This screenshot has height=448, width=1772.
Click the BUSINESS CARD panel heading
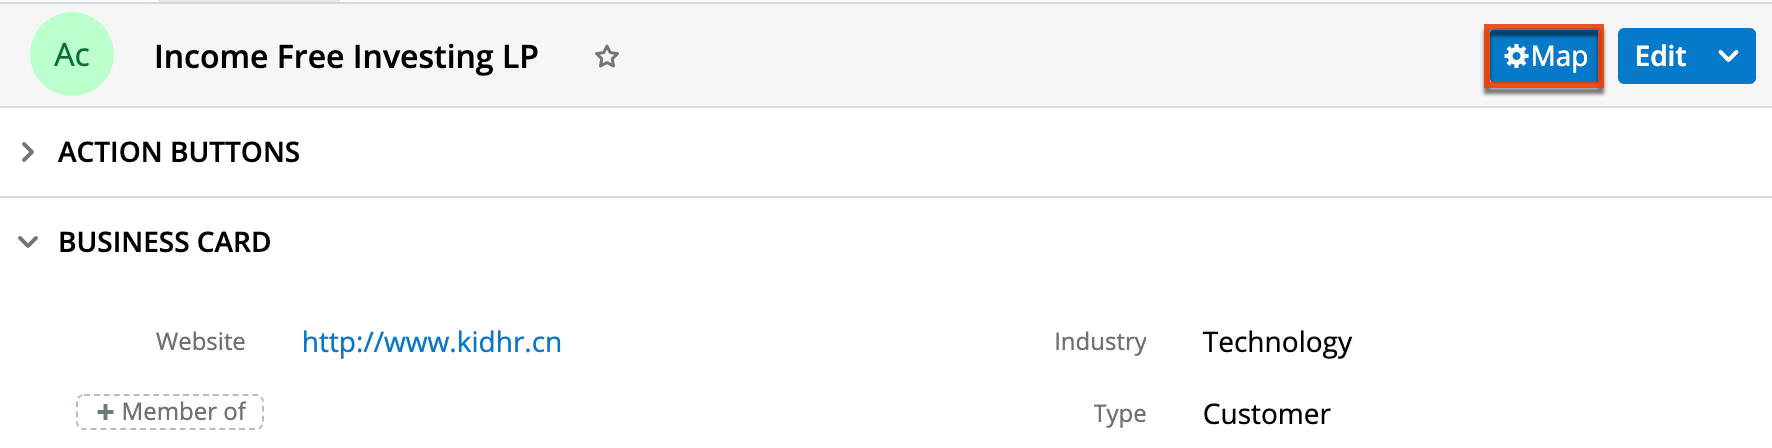click(165, 242)
